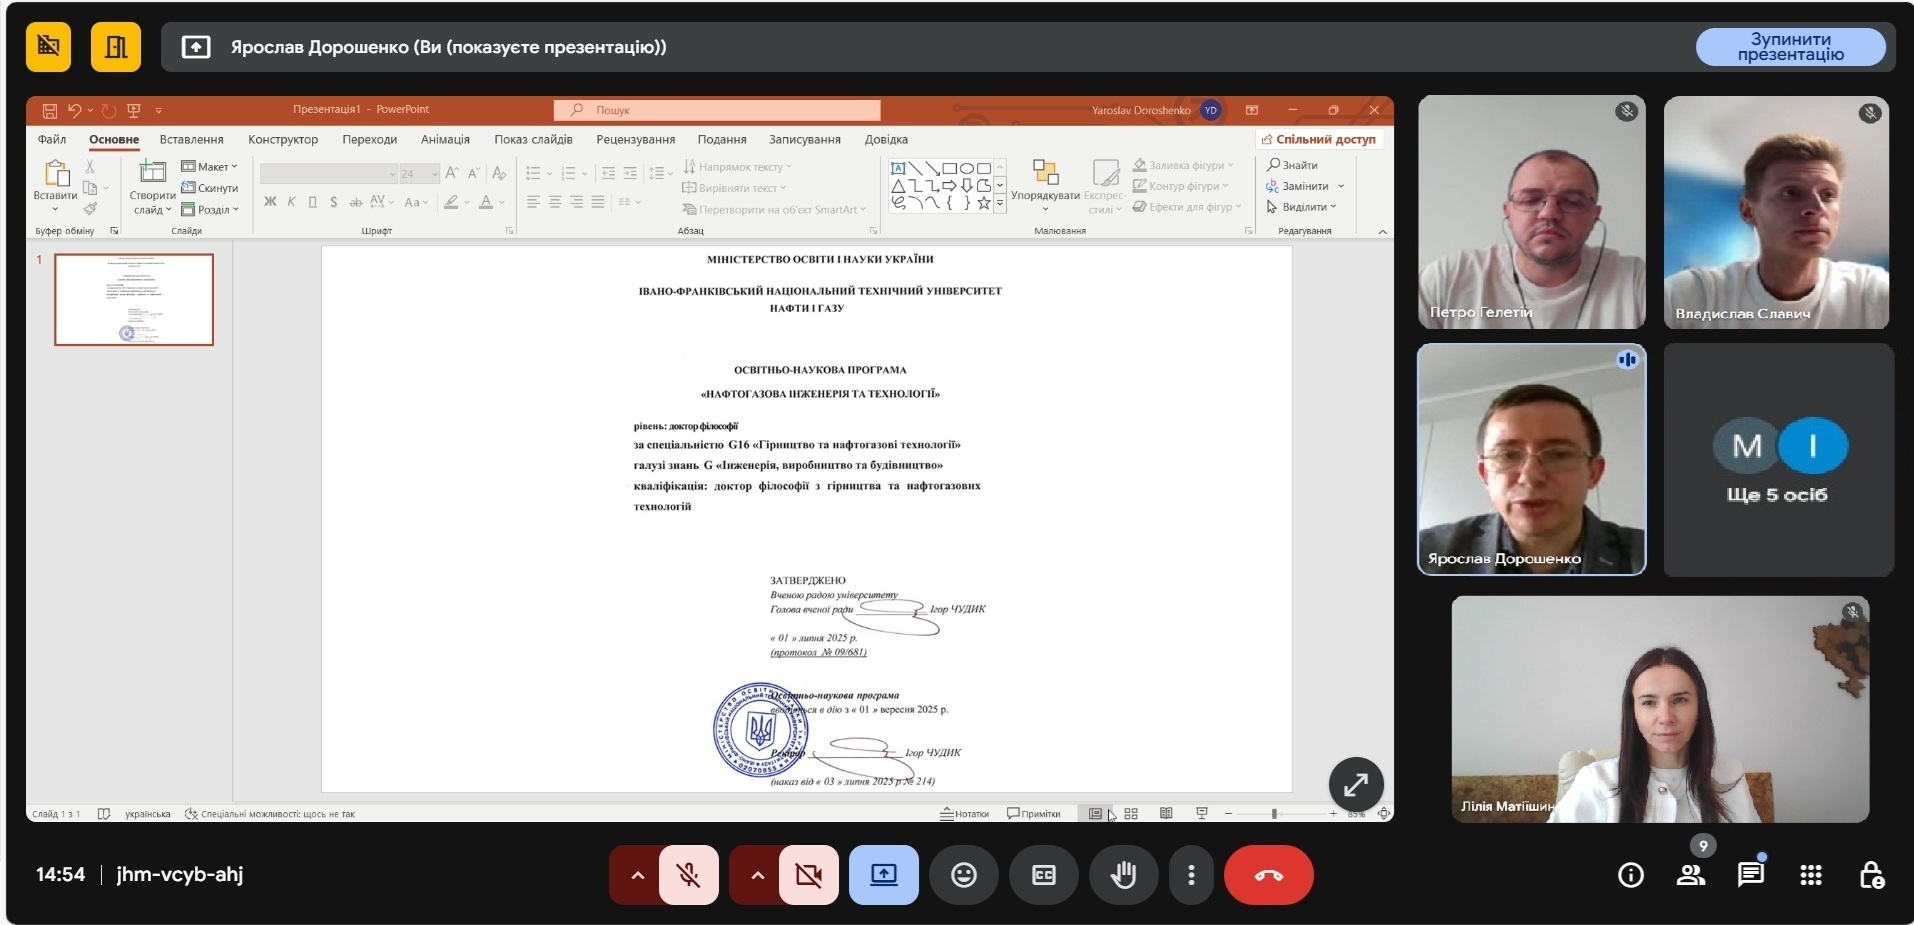This screenshot has height=925, width=1914.
Task: Apply italic formatting with the К icon
Action: pos(291,203)
